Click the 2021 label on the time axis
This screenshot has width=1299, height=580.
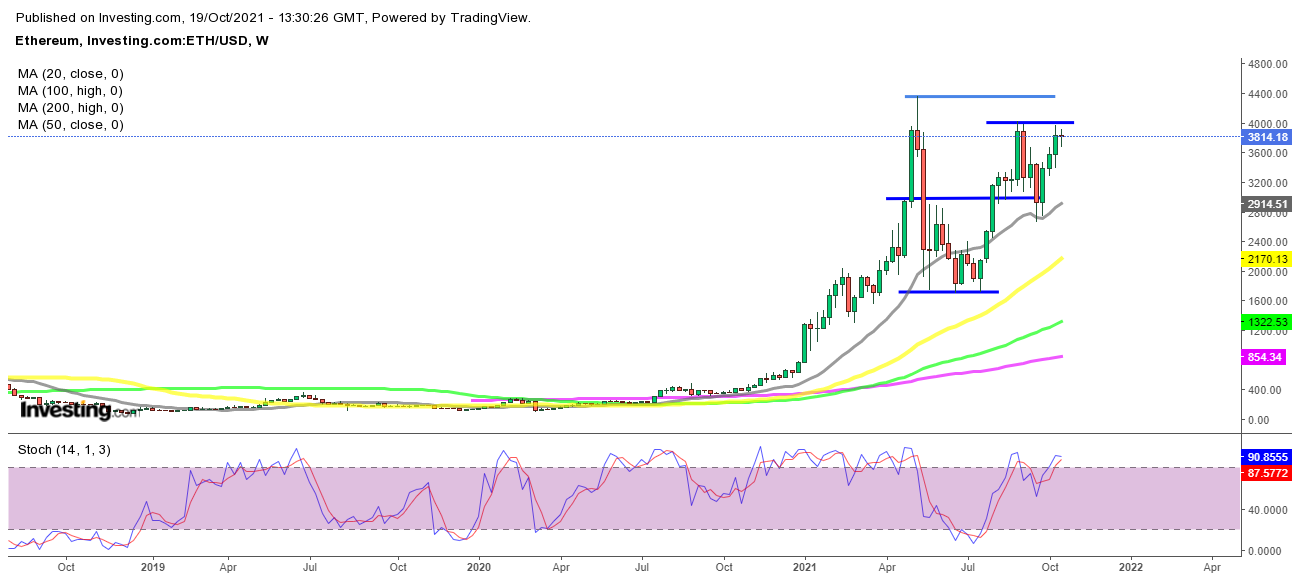(806, 566)
